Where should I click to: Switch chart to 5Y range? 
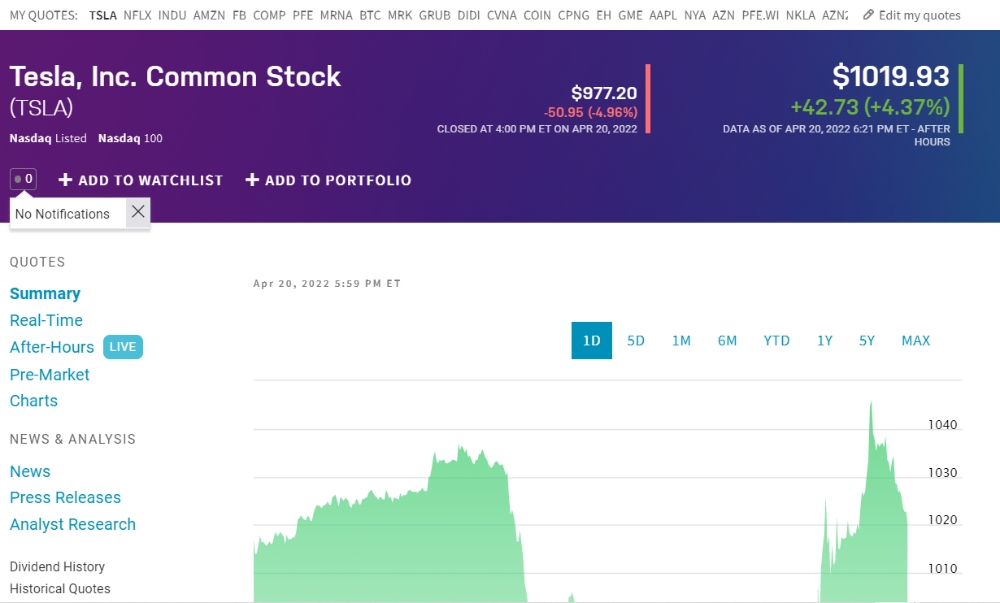(x=867, y=340)
